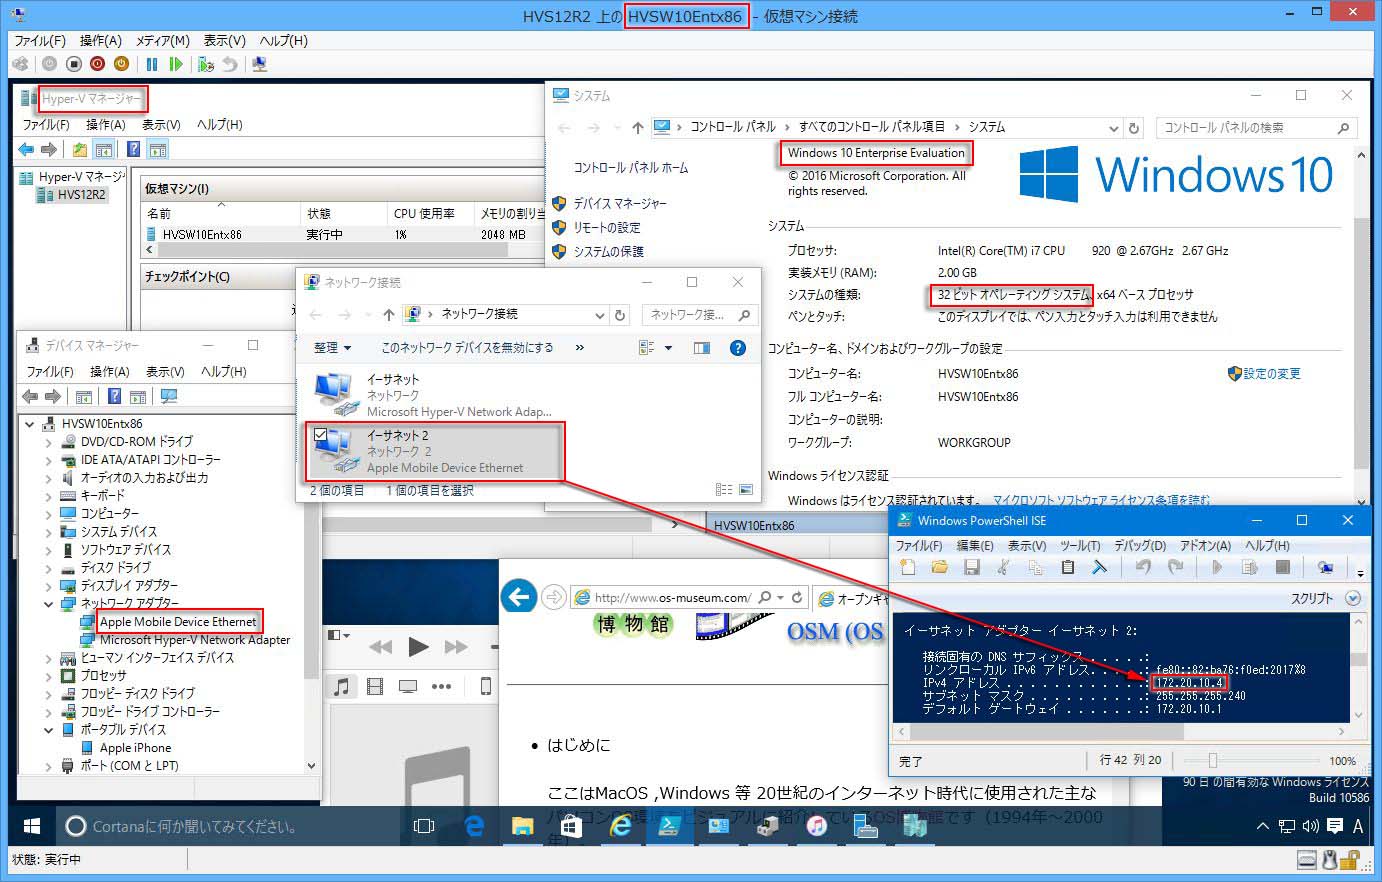The image size is (1382, 882).
Task: Click the Open folder icon in PowerShell ISE
Action: tap(939, 567)
